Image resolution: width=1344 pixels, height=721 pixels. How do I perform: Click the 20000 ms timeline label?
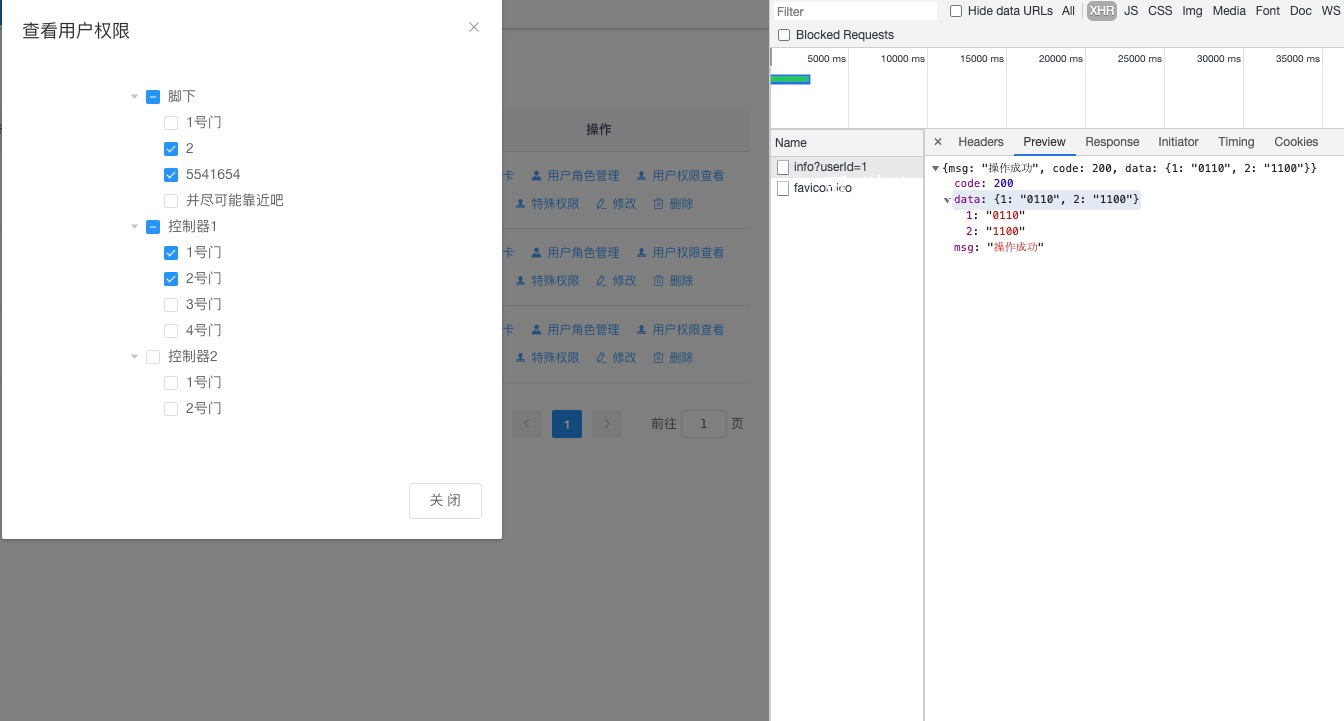click(1060, 59)
